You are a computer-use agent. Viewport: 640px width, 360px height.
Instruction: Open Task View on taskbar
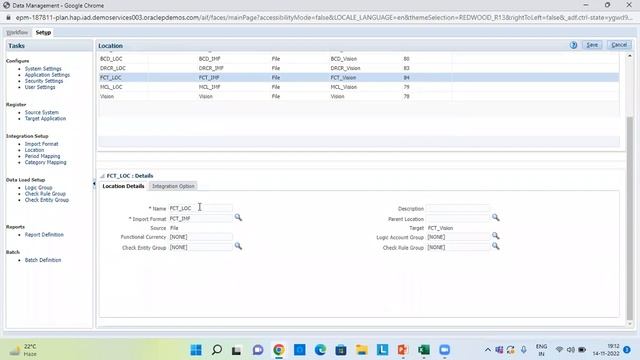coord(237,350)
